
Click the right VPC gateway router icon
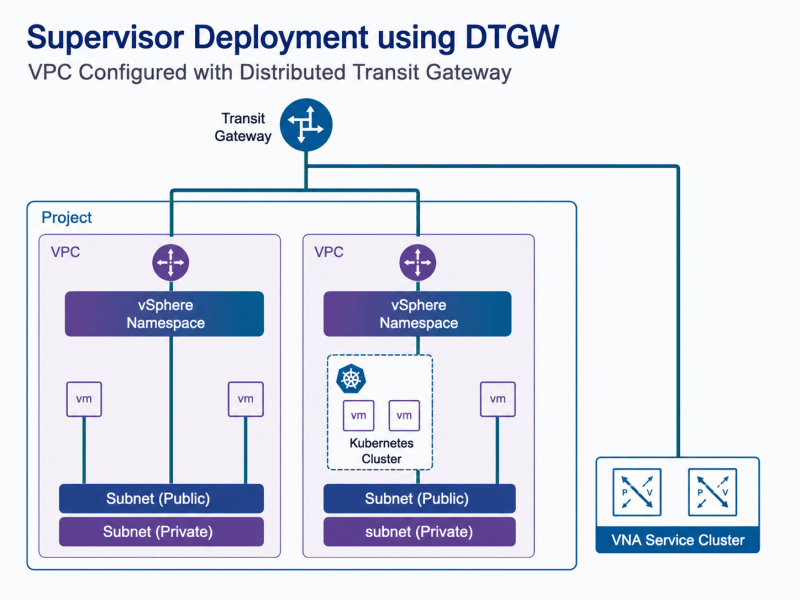click(418, 263)
